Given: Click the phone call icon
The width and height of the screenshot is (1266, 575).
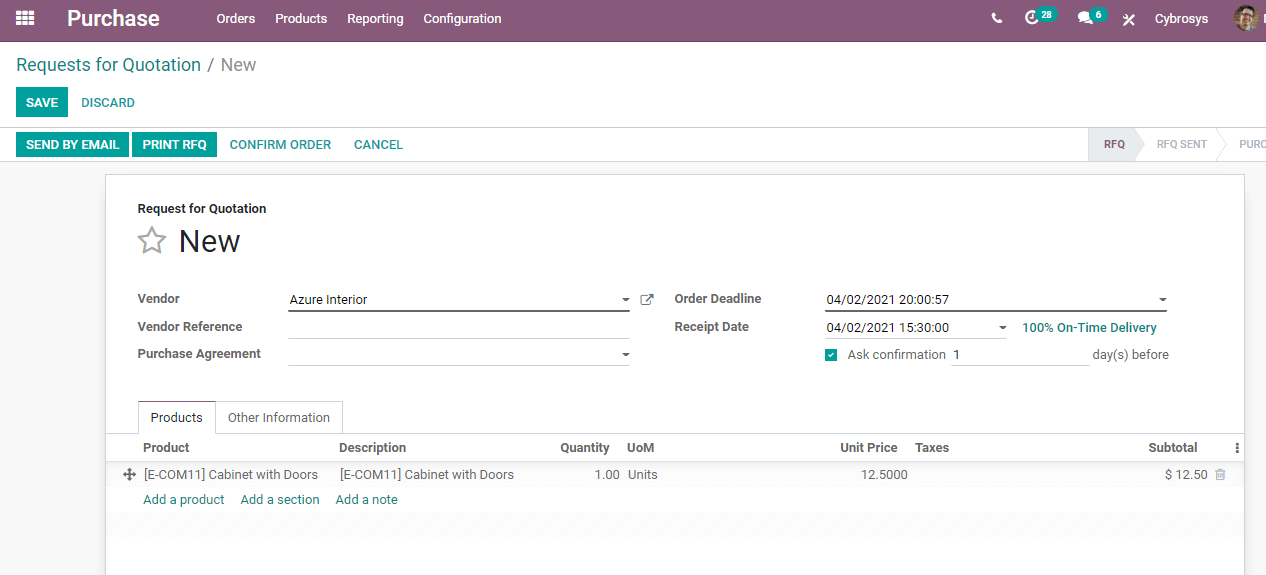Looking at the screenshot, I should [996, 18].
